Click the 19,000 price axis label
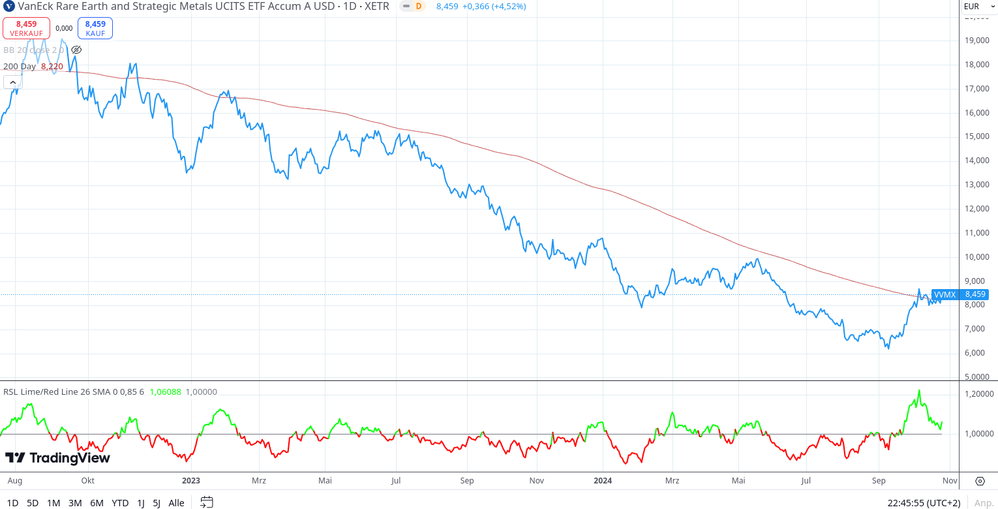This screenshot has width=998, height=509. click(x=976, y=41)
